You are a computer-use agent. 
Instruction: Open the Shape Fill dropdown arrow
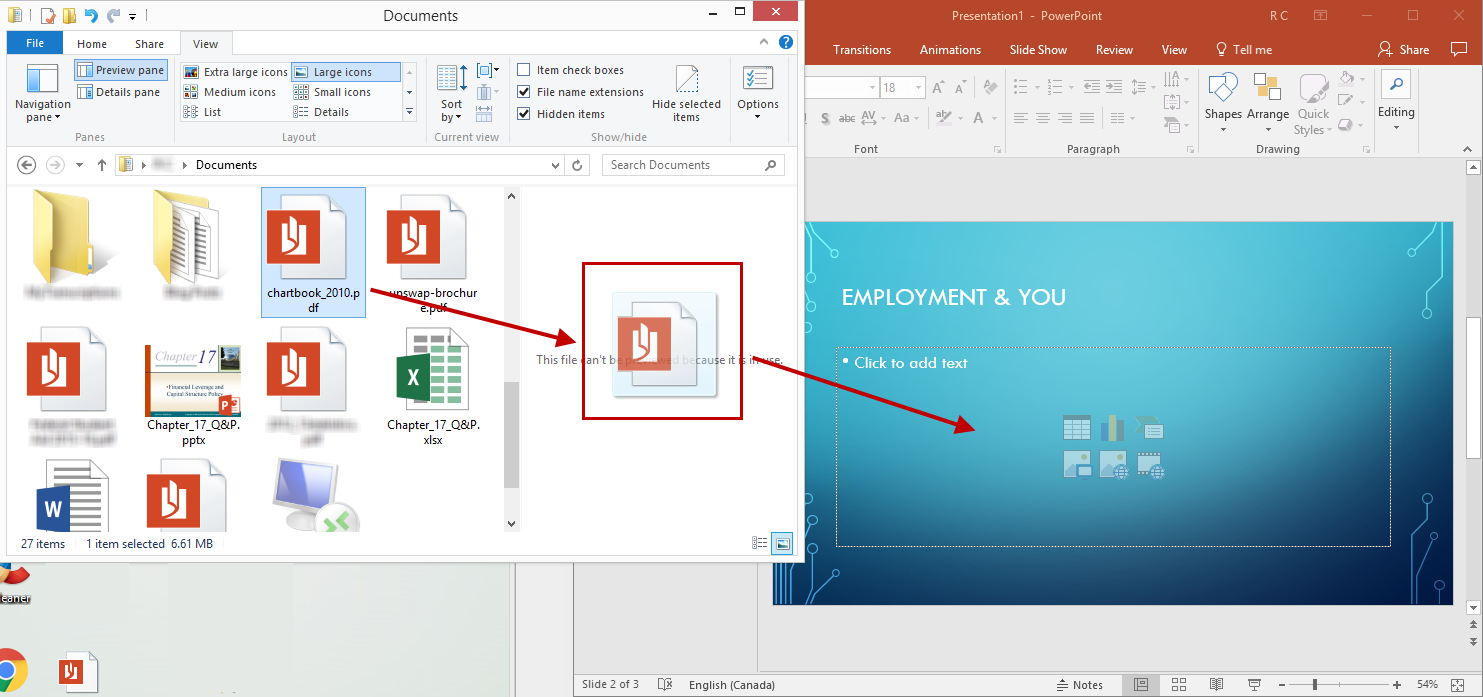coord(1363,78)
